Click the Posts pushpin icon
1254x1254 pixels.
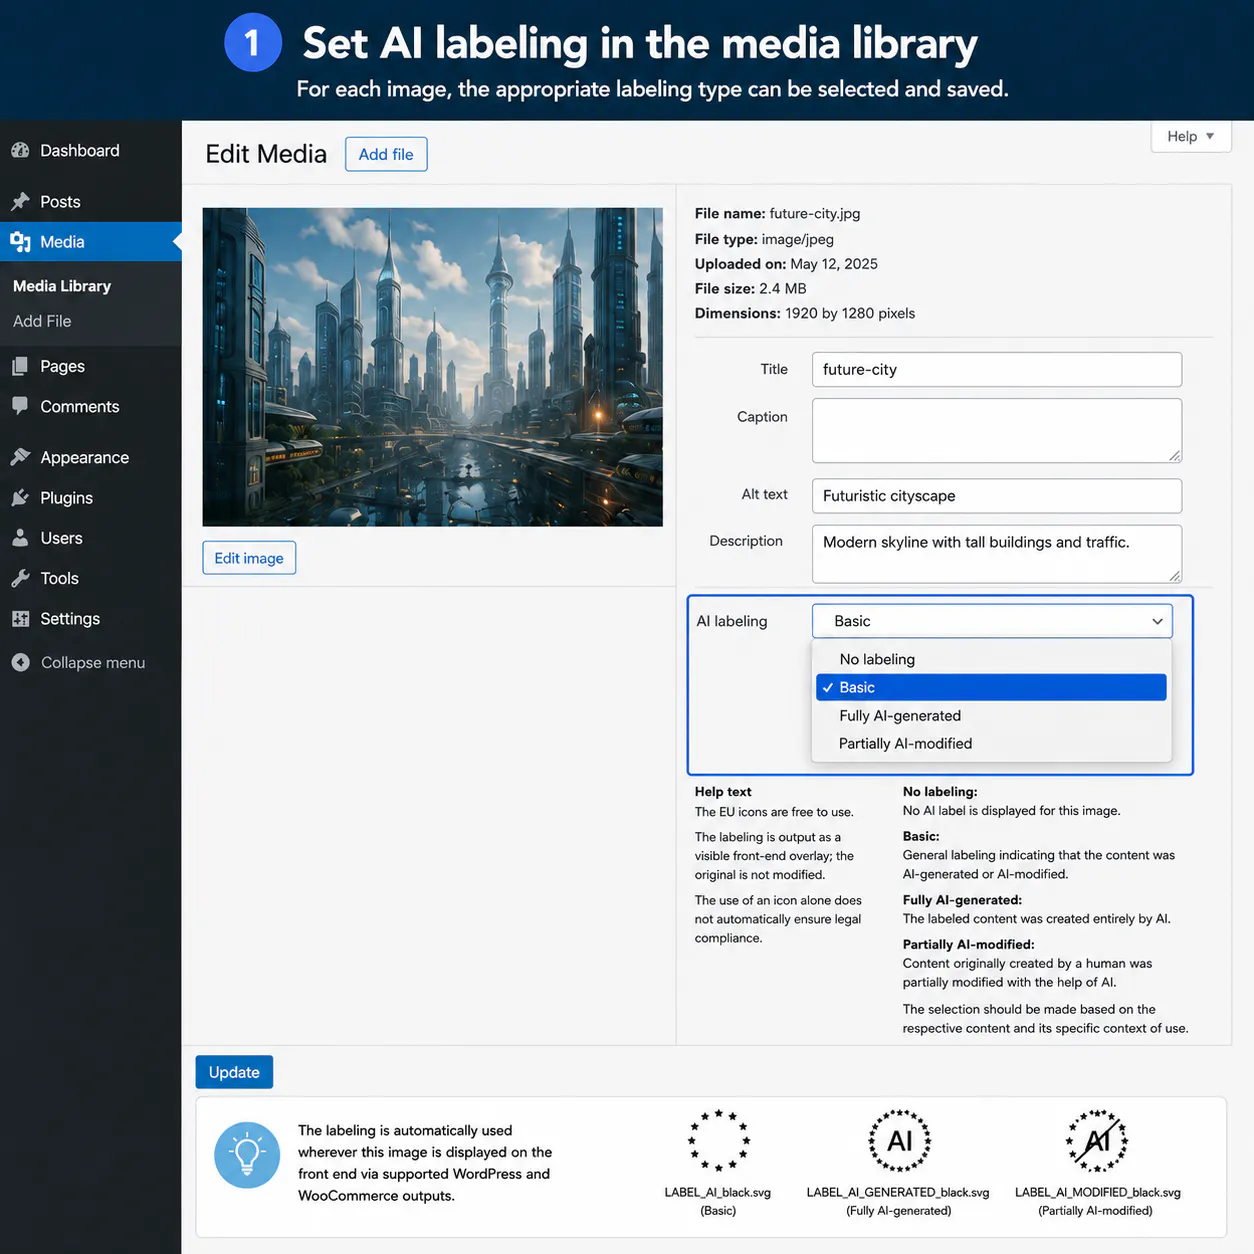(x=20, y=201)
